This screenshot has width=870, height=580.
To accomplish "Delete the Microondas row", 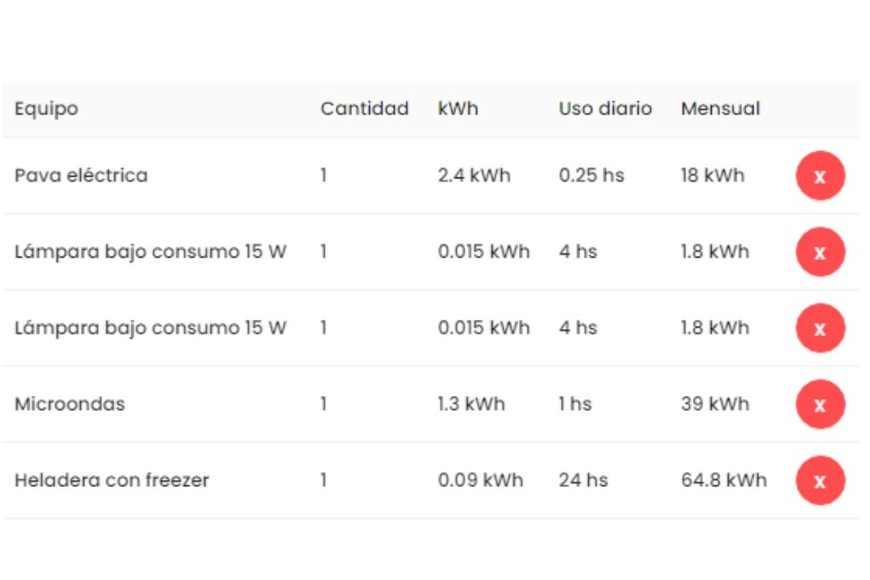I will pos(820,404).
